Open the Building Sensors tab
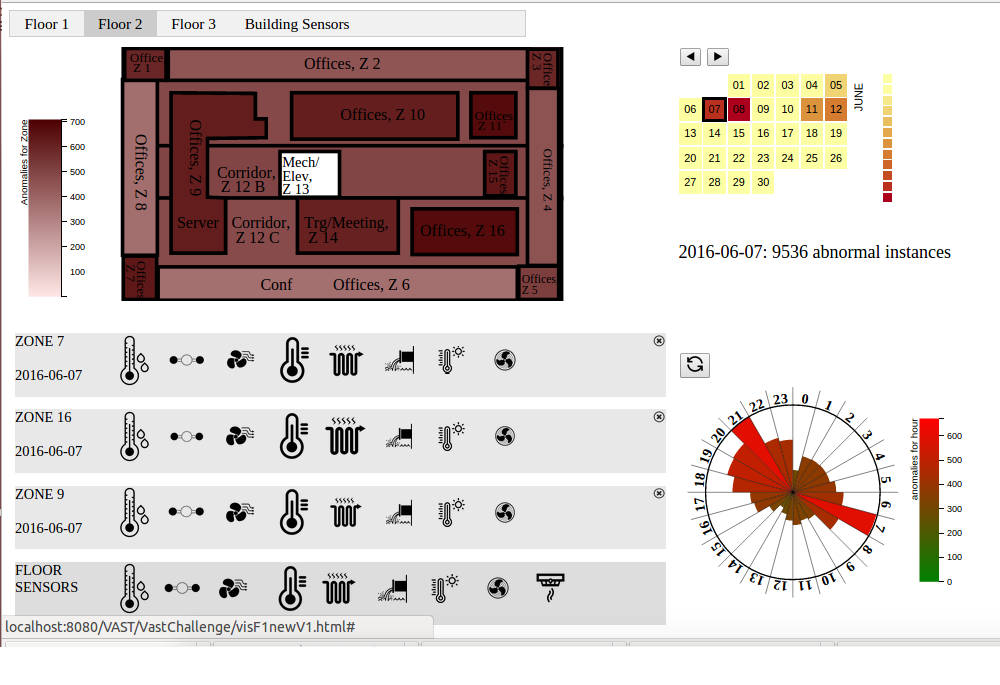This screenshot has height=685, width=1000. [x=297, y=24]
